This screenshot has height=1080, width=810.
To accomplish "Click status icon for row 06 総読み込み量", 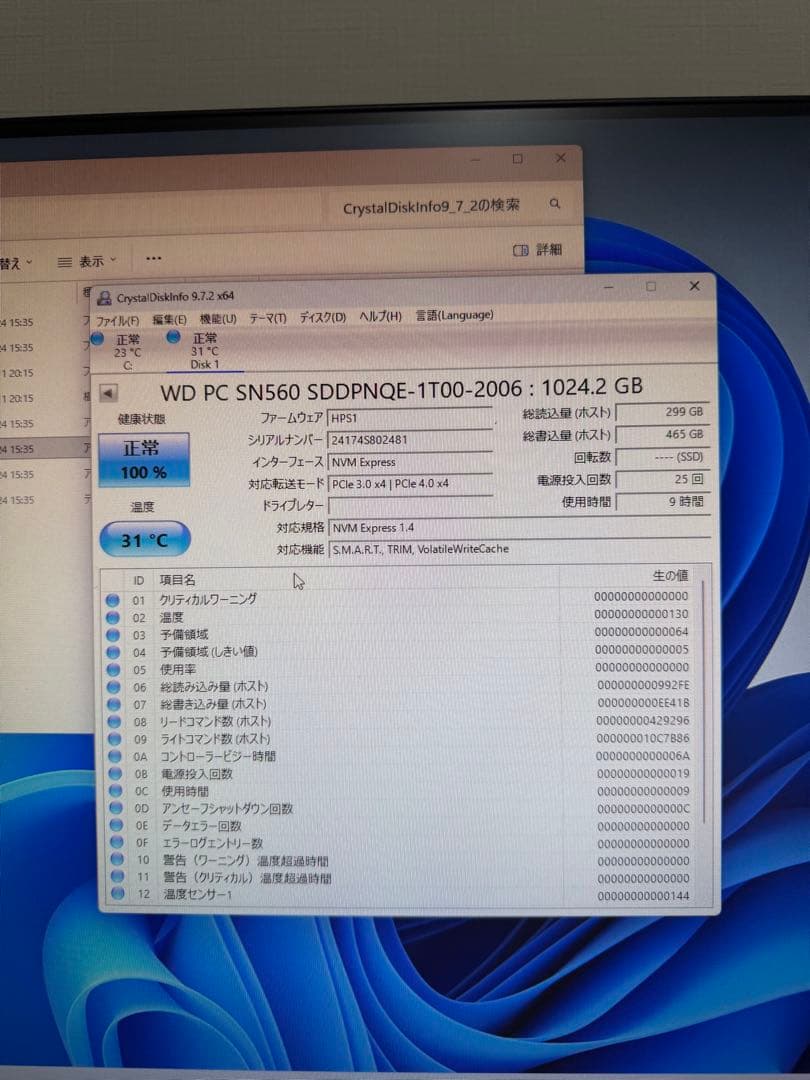I will click(x=114, y=687).
